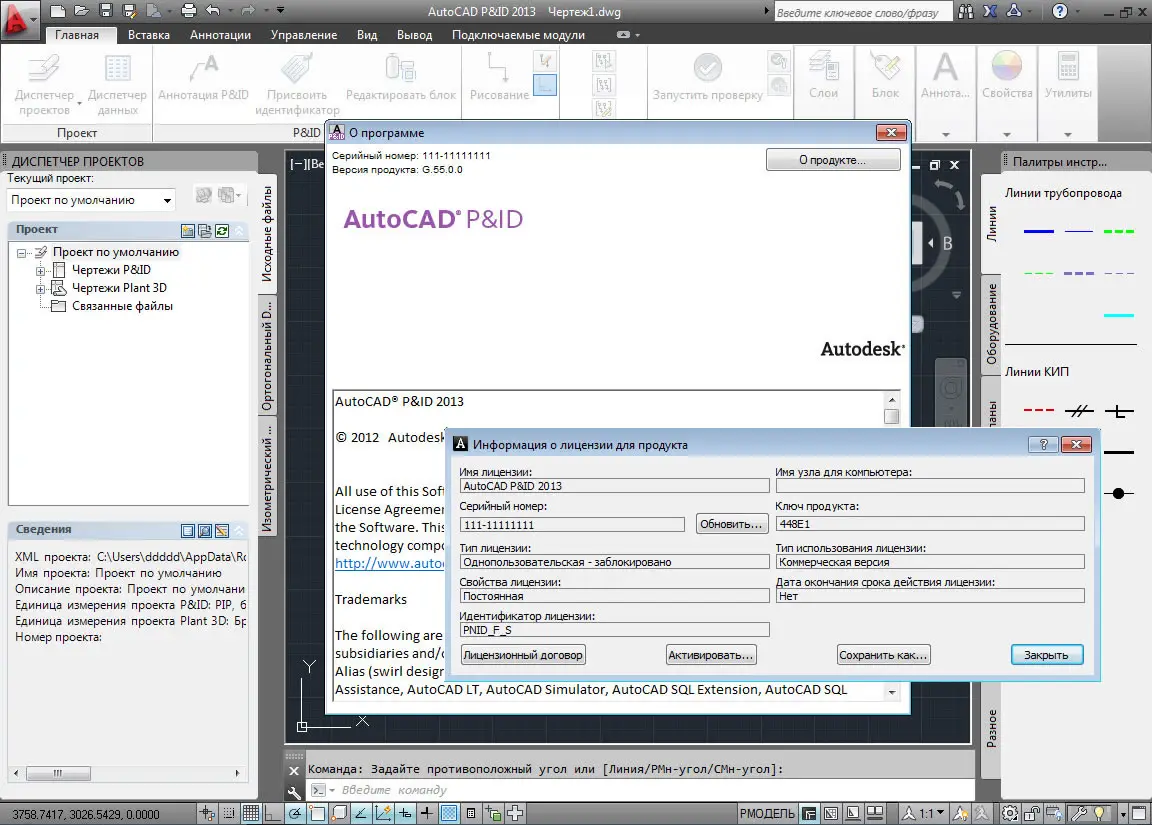Viewport: 1152px width, 825px height.
Task: Switch to the Вид ribbon tab
Action: [x=367, y=35]
